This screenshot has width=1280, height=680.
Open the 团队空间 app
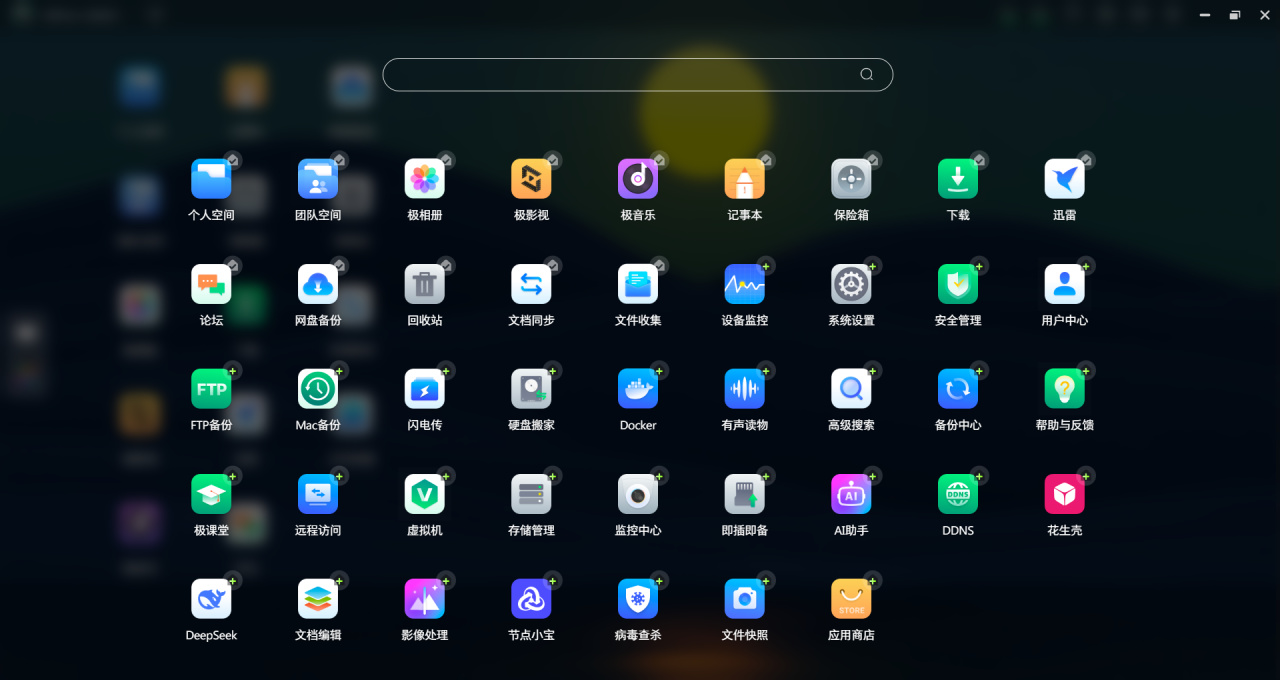(x=318, y=179)
